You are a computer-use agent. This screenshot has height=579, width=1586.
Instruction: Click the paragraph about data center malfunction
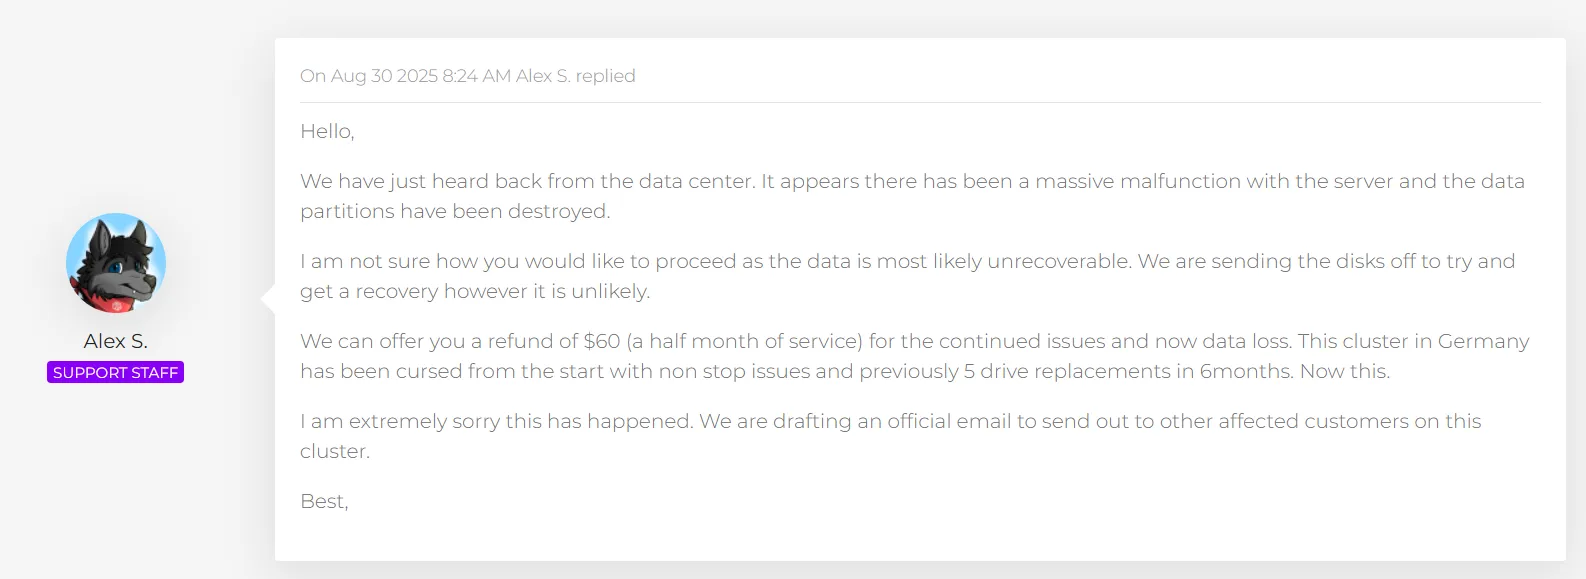click(x=912, y=196)
